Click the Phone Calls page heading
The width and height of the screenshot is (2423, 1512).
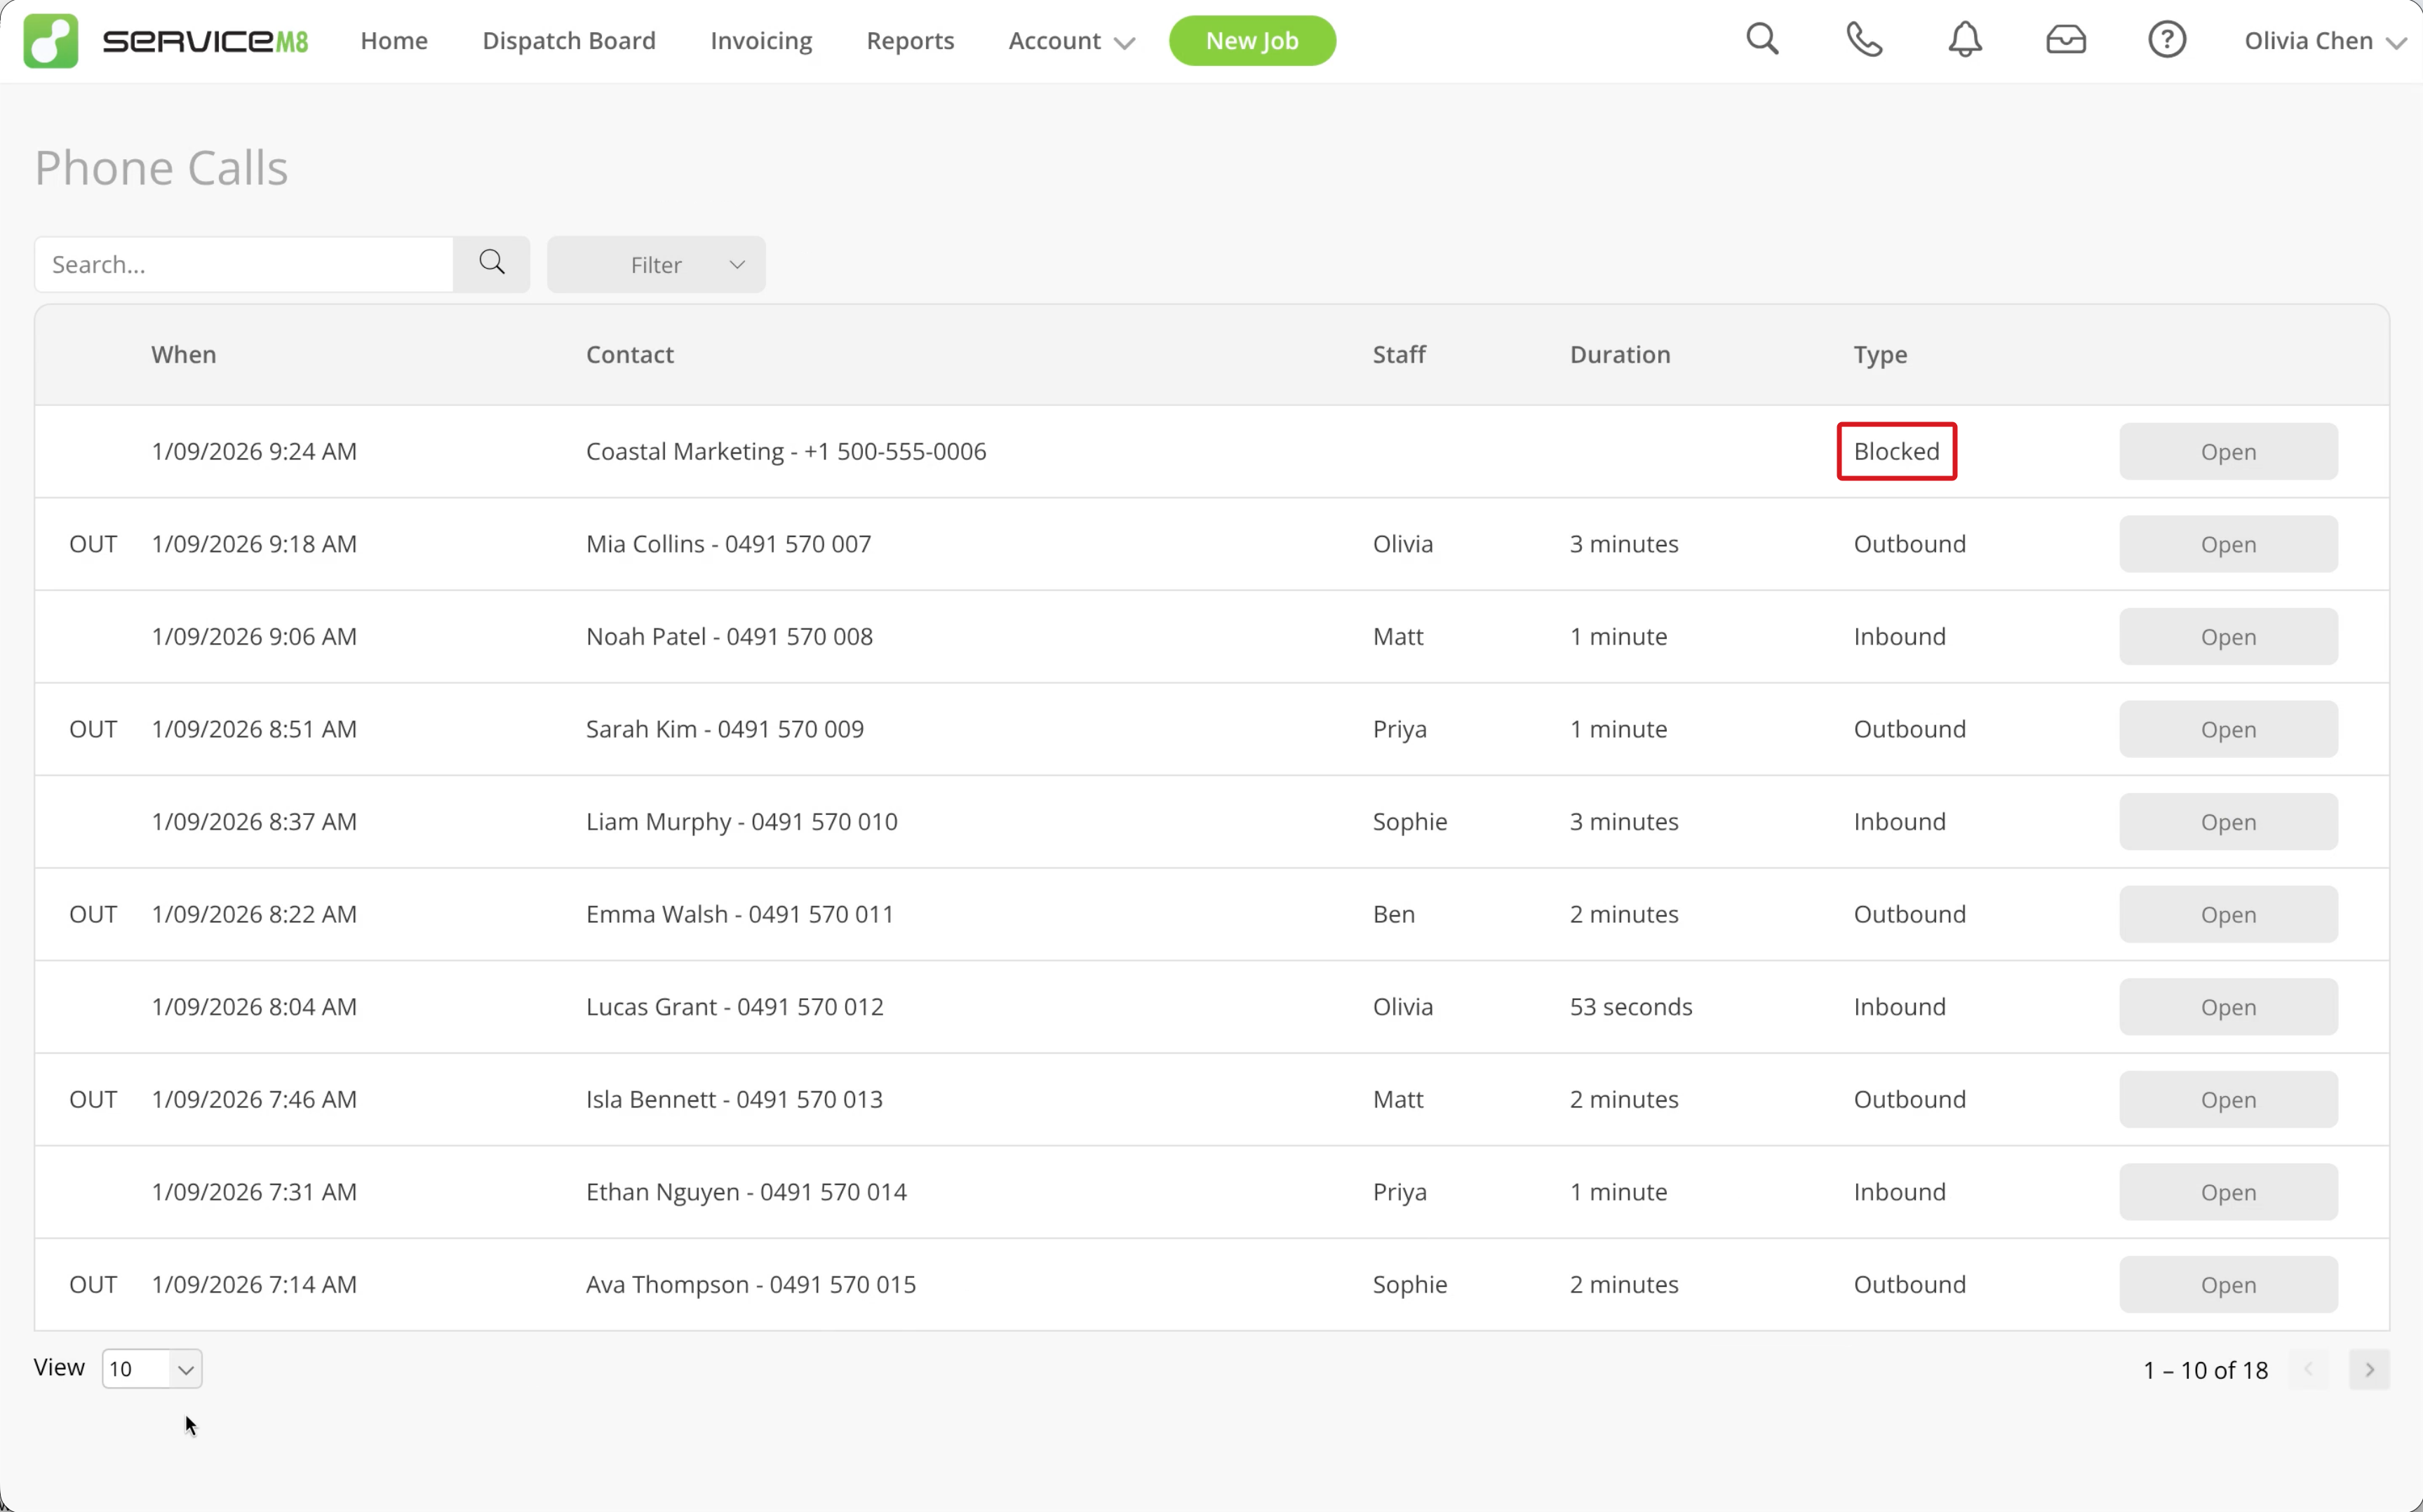coord(161,167)
